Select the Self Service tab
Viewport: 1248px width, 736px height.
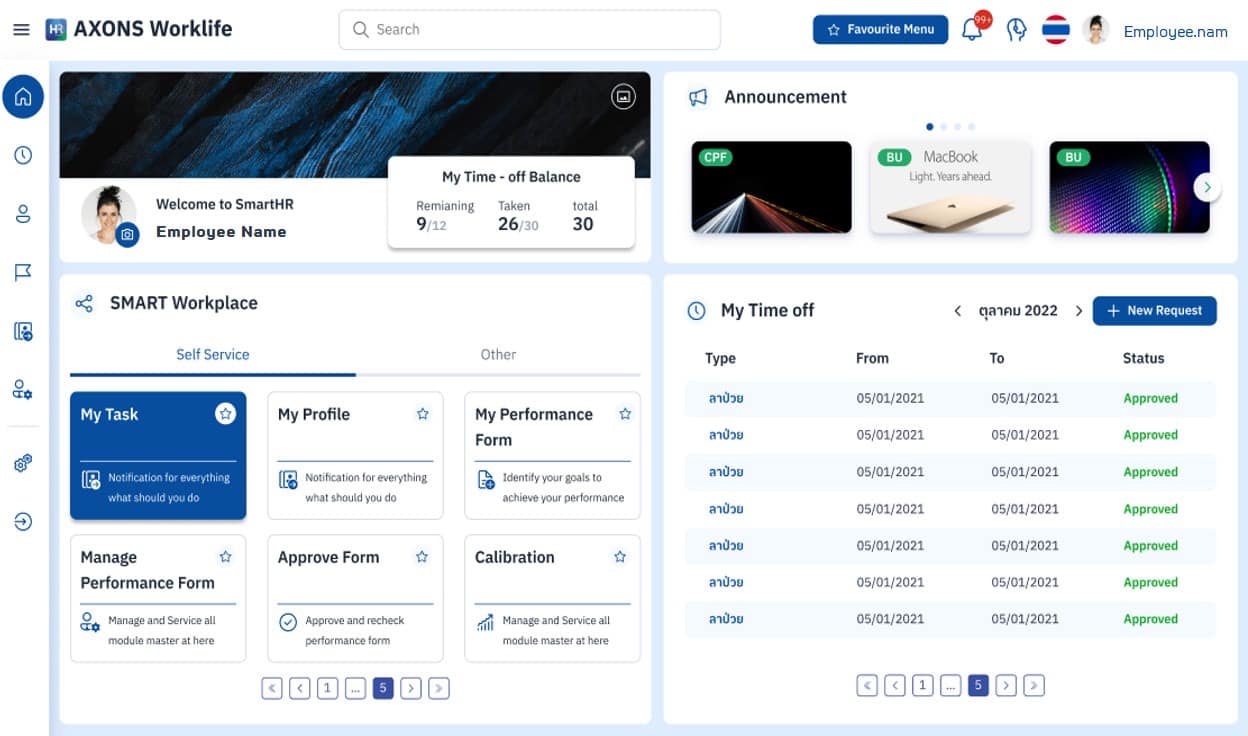pyautogui.click(x=212, y=355)
